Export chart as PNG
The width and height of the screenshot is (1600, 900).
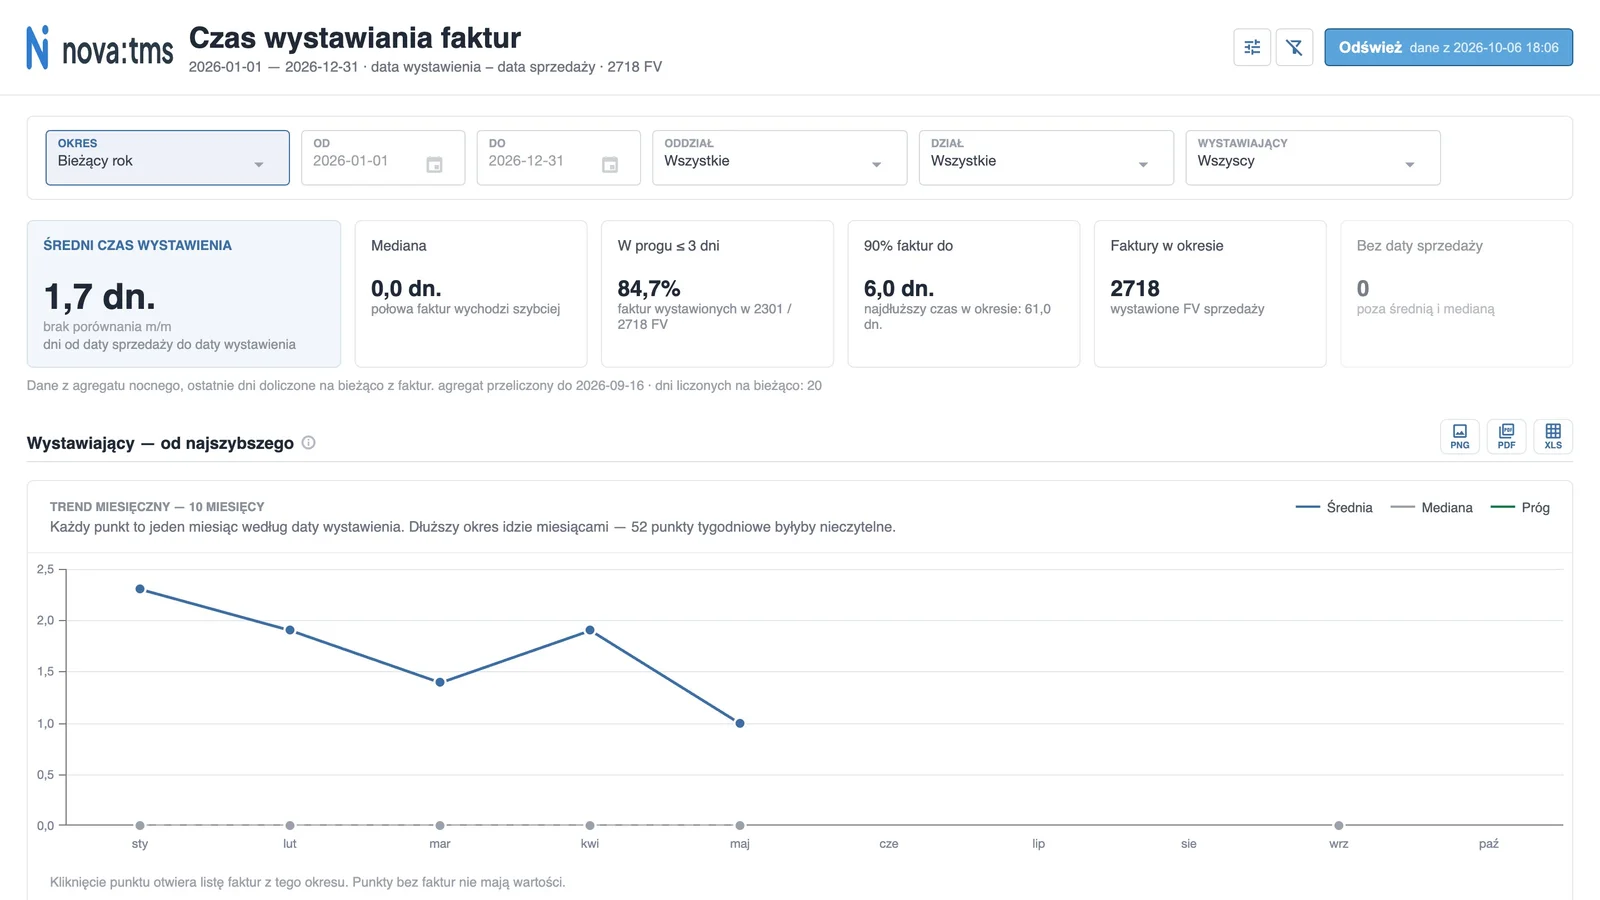click(x=1460, y=436)
